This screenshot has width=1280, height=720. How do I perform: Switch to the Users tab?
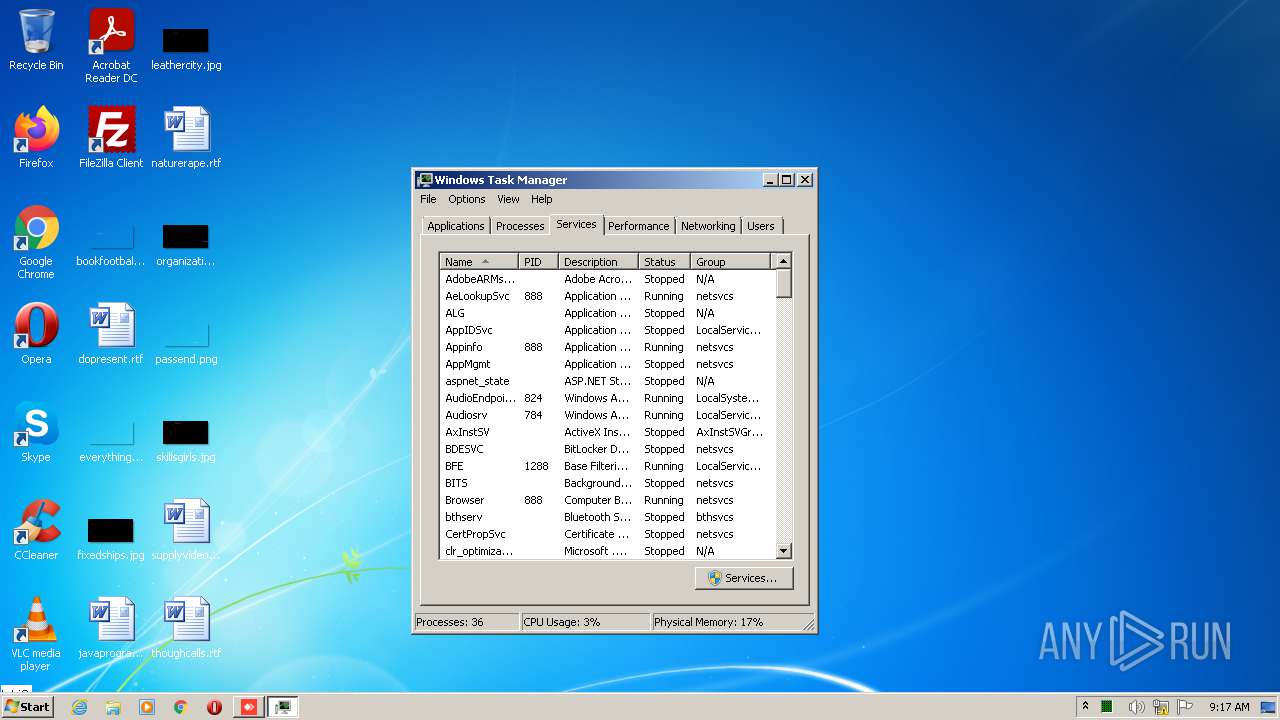coord(761,226)
